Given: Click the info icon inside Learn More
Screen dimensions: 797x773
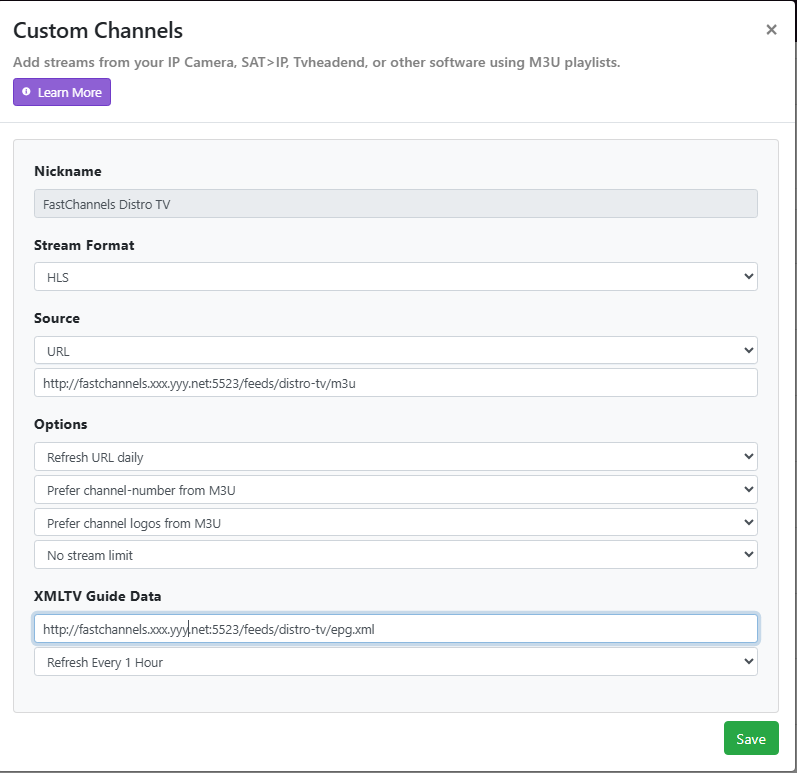Looking at the screenshot, I should click(x=27, y=92).
